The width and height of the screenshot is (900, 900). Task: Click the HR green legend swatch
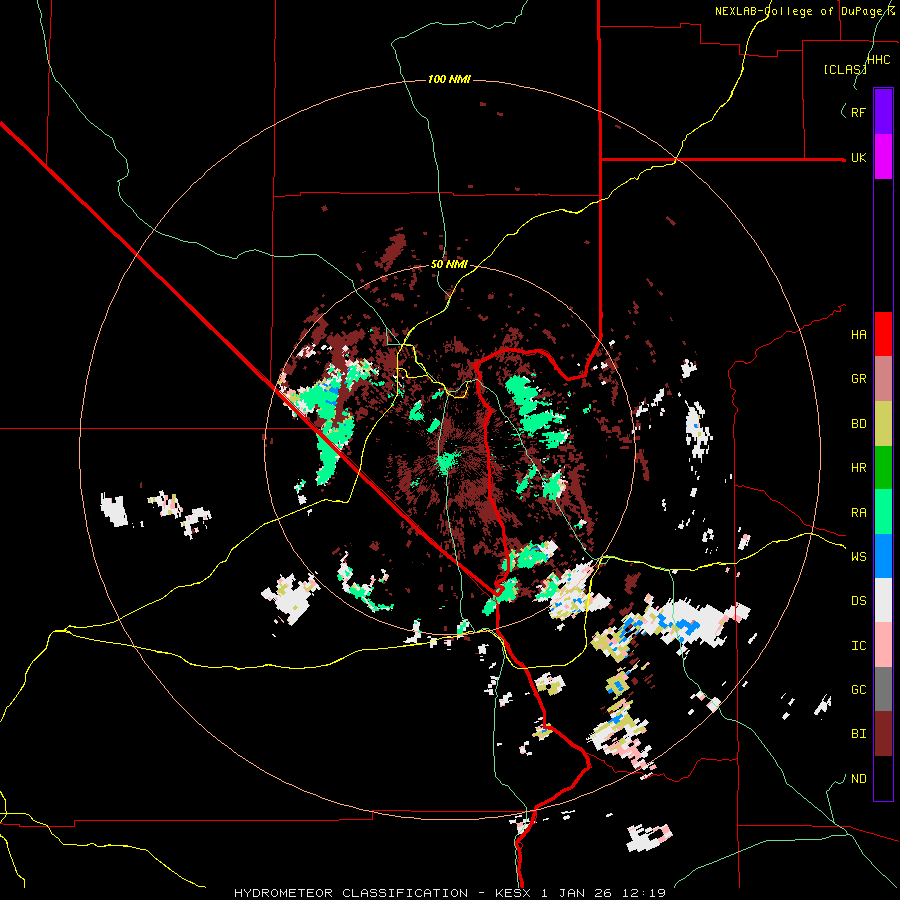pos(883,467)
